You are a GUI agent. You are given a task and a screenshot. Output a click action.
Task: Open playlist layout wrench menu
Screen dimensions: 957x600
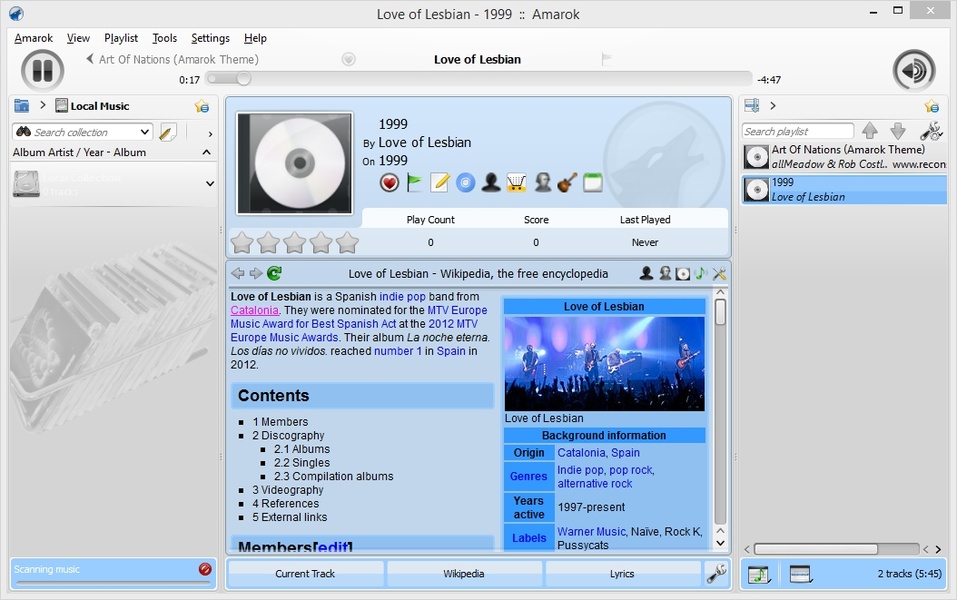pyautogui.click(x=931, y=131)
